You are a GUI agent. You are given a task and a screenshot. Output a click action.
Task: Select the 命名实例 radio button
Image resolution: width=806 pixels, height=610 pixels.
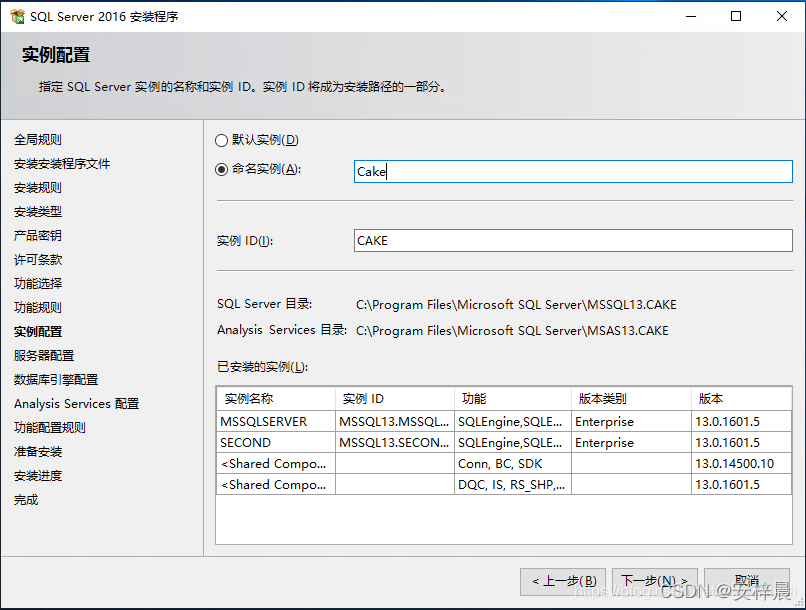pyautogui.click(x=221, y=169)
